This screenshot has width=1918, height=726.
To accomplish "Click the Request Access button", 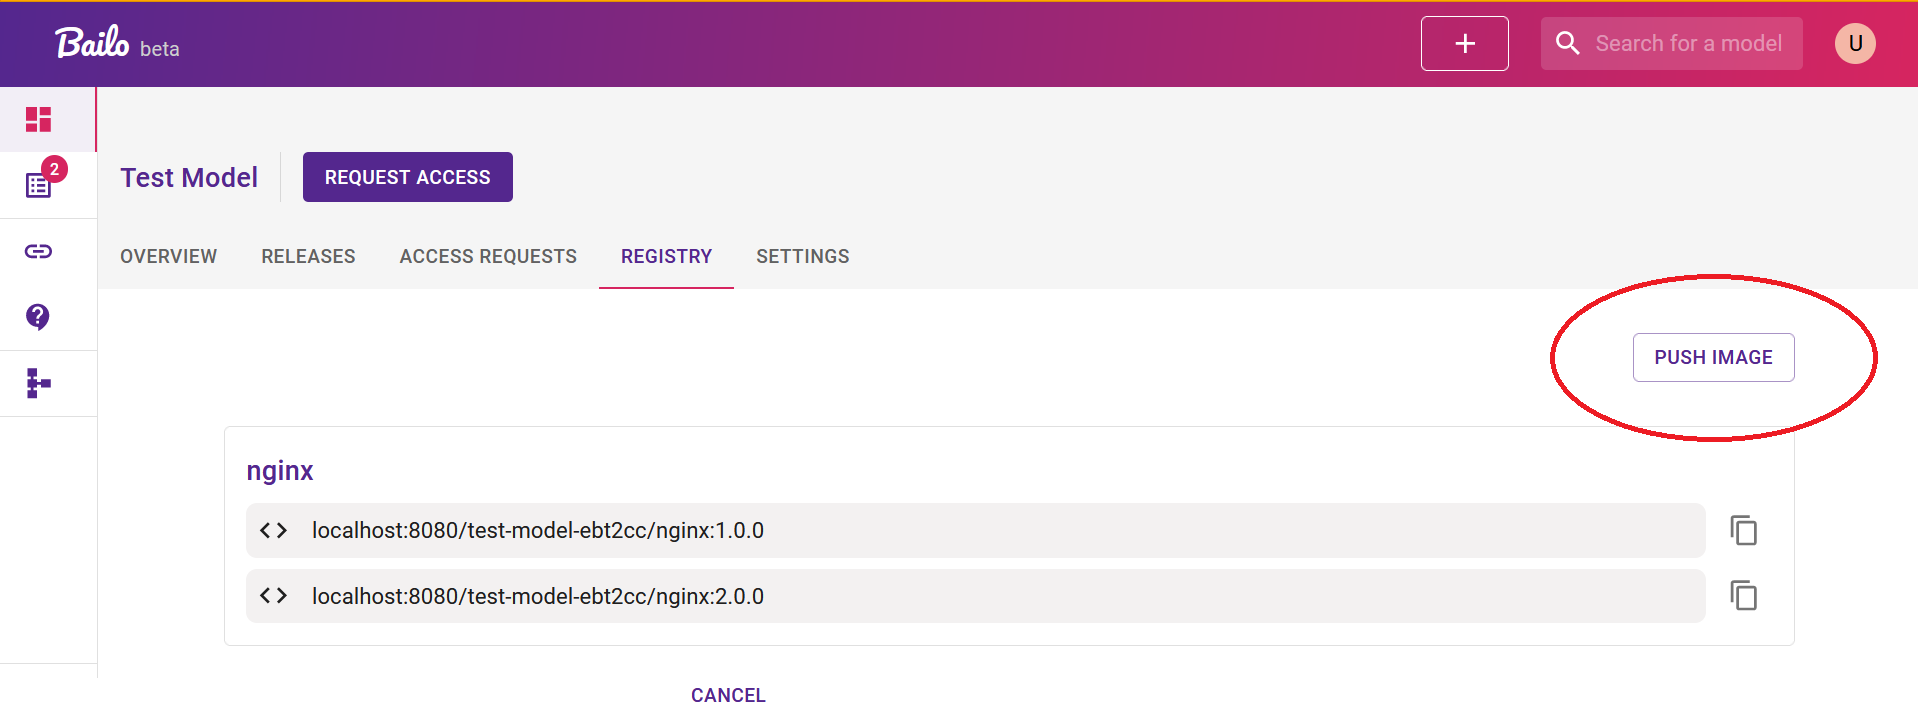I will point(408,177).
